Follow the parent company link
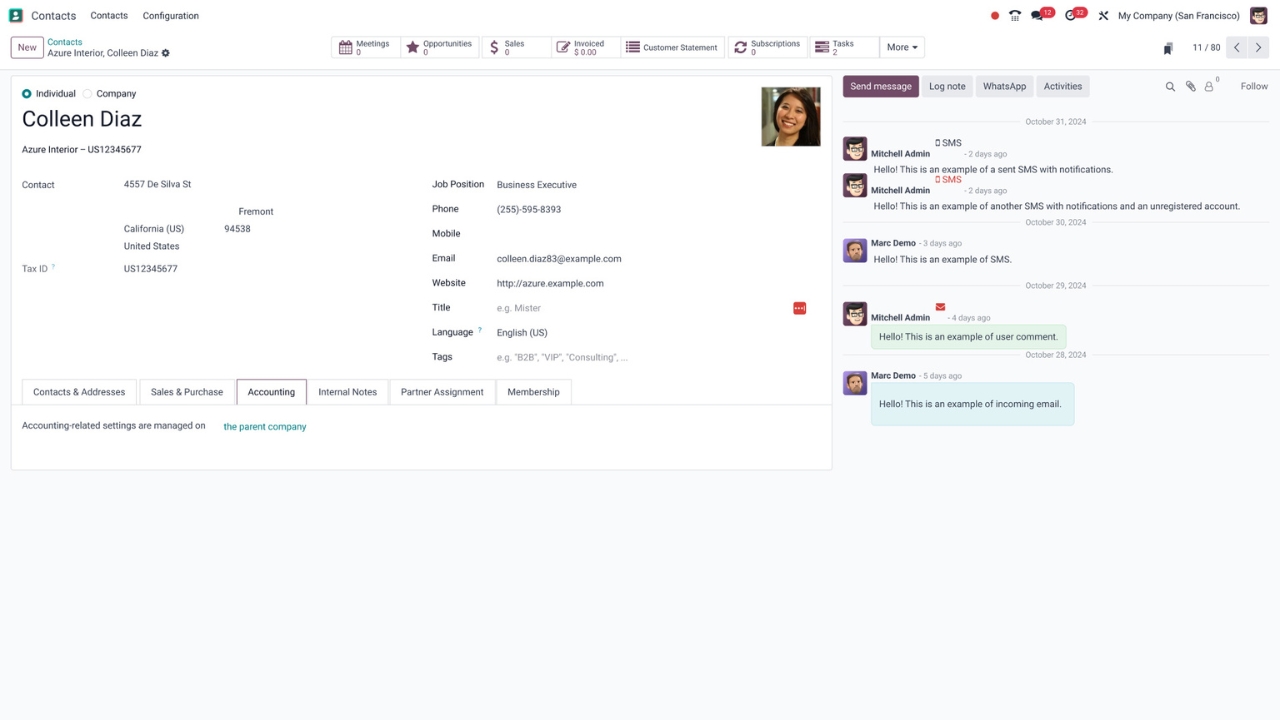 [x=265, y=427]
